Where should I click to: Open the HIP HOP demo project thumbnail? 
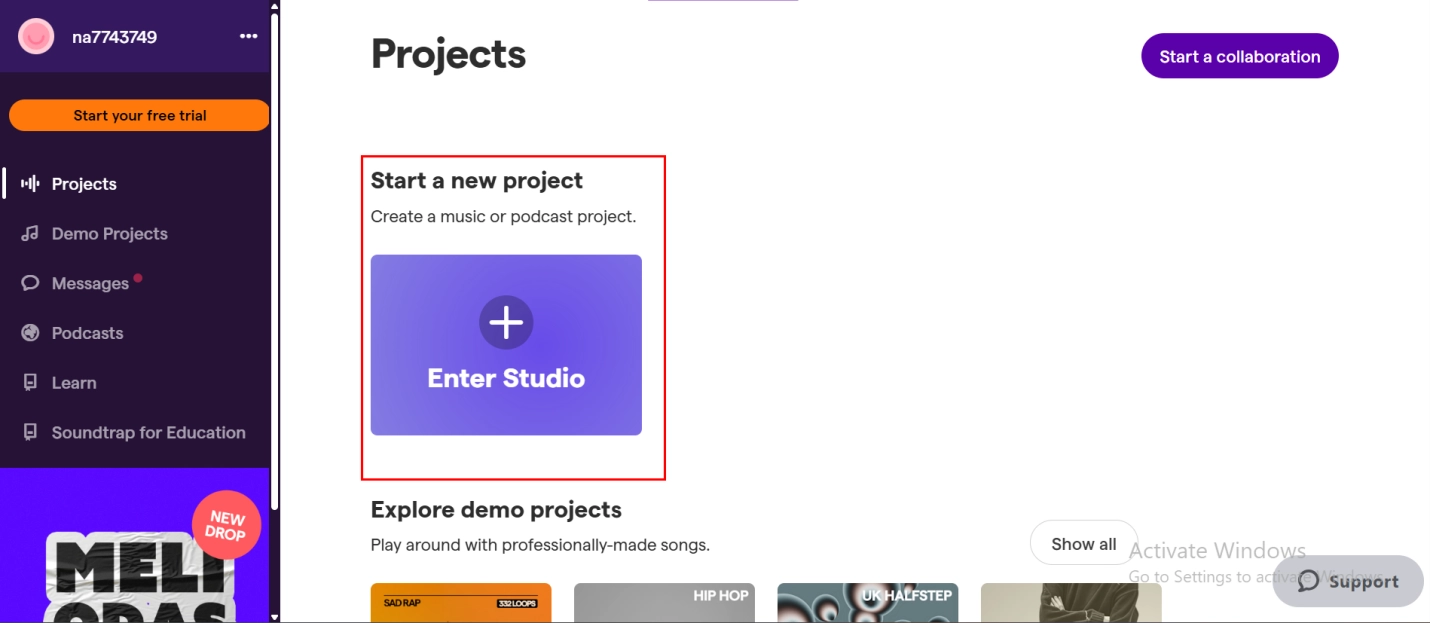[664, 603]
